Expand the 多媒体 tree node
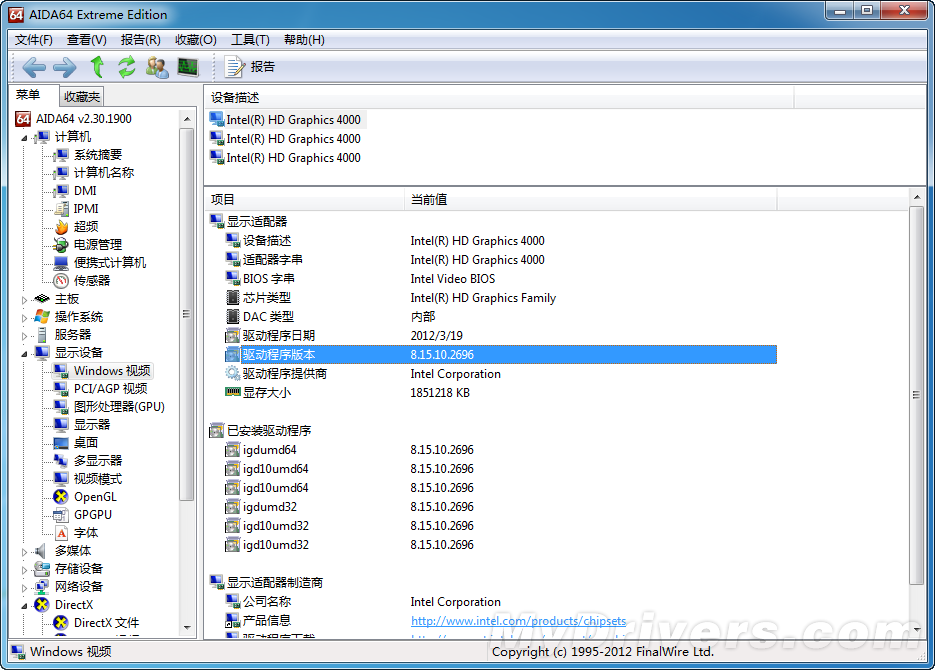Screen dimensions: 935x670 25,551
